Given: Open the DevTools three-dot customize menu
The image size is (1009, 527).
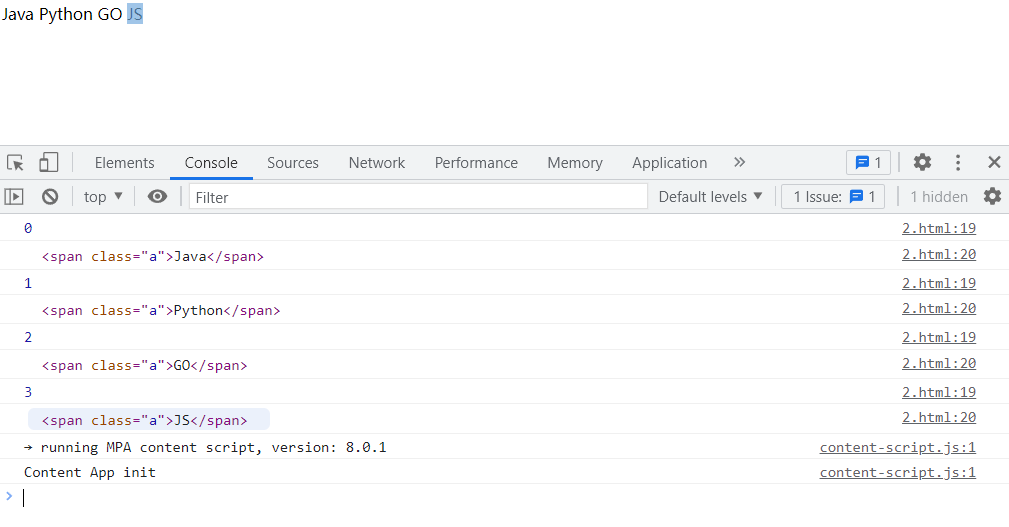Looking at the screenshot, I should point(958,163).
